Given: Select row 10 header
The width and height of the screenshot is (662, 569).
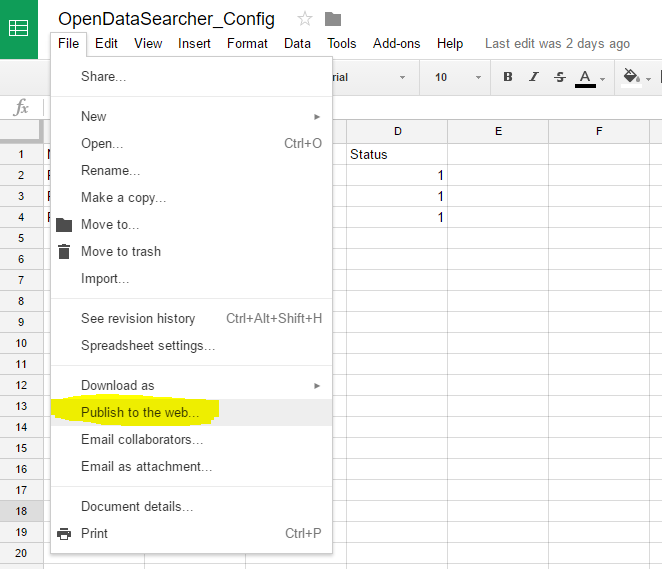Looking at the screenshot, I should 21,343.
